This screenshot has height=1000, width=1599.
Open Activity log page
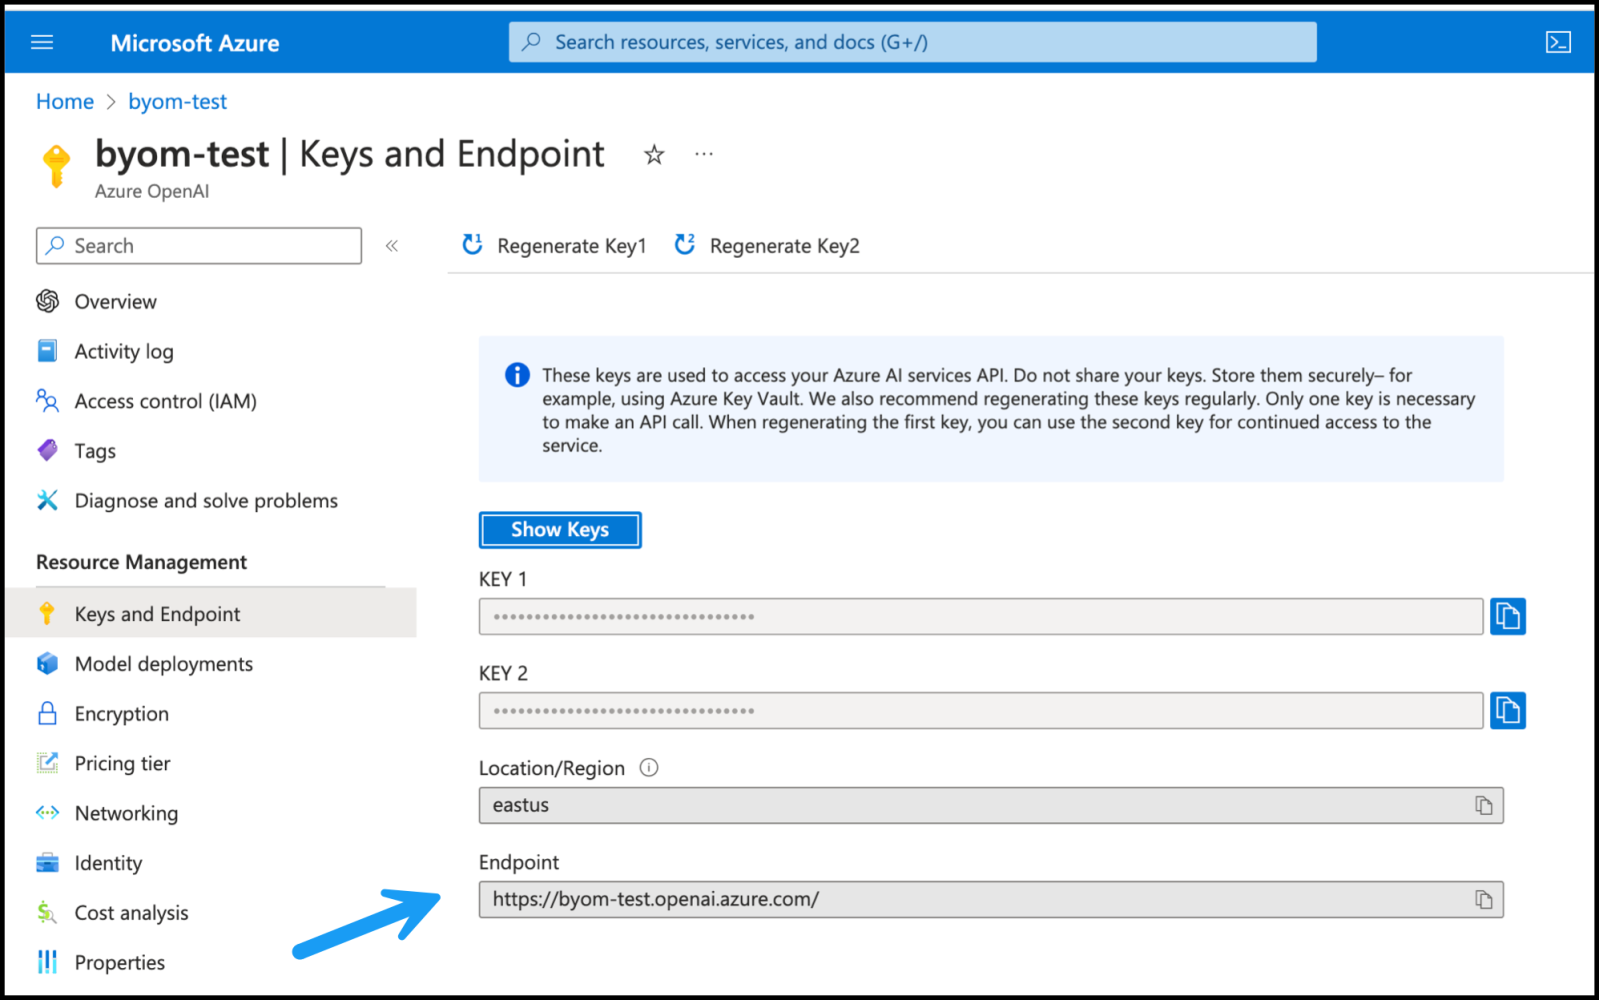124,352
